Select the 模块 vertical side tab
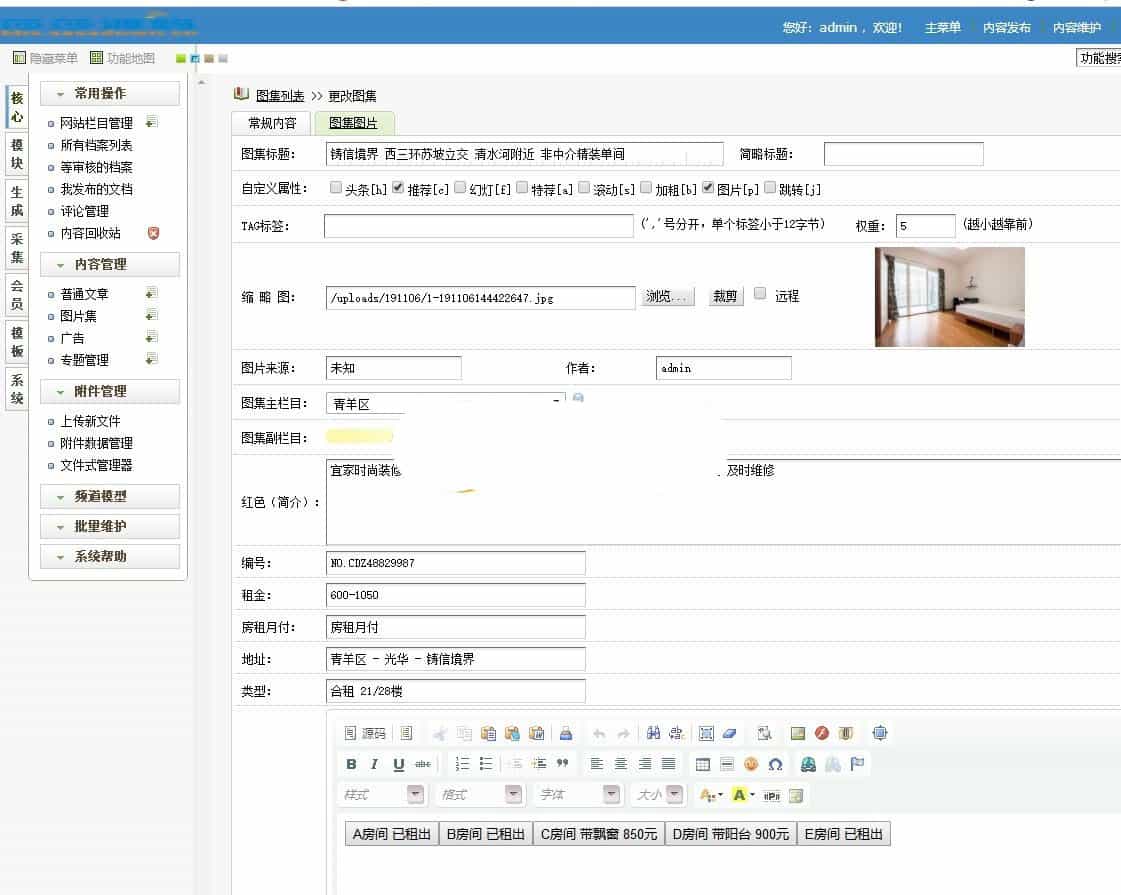 tap(16, 154)
